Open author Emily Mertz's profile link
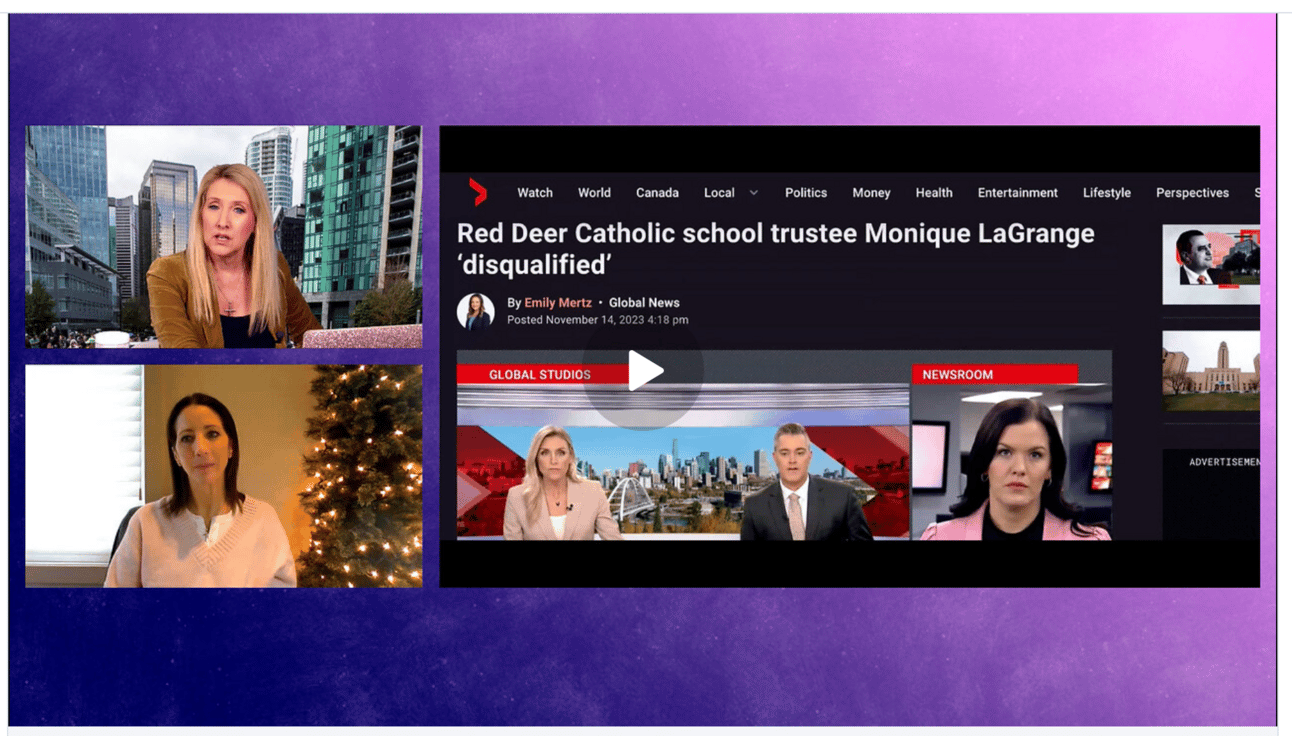Viewport: 1292px width, 736px height. click(x=558, y=303)
